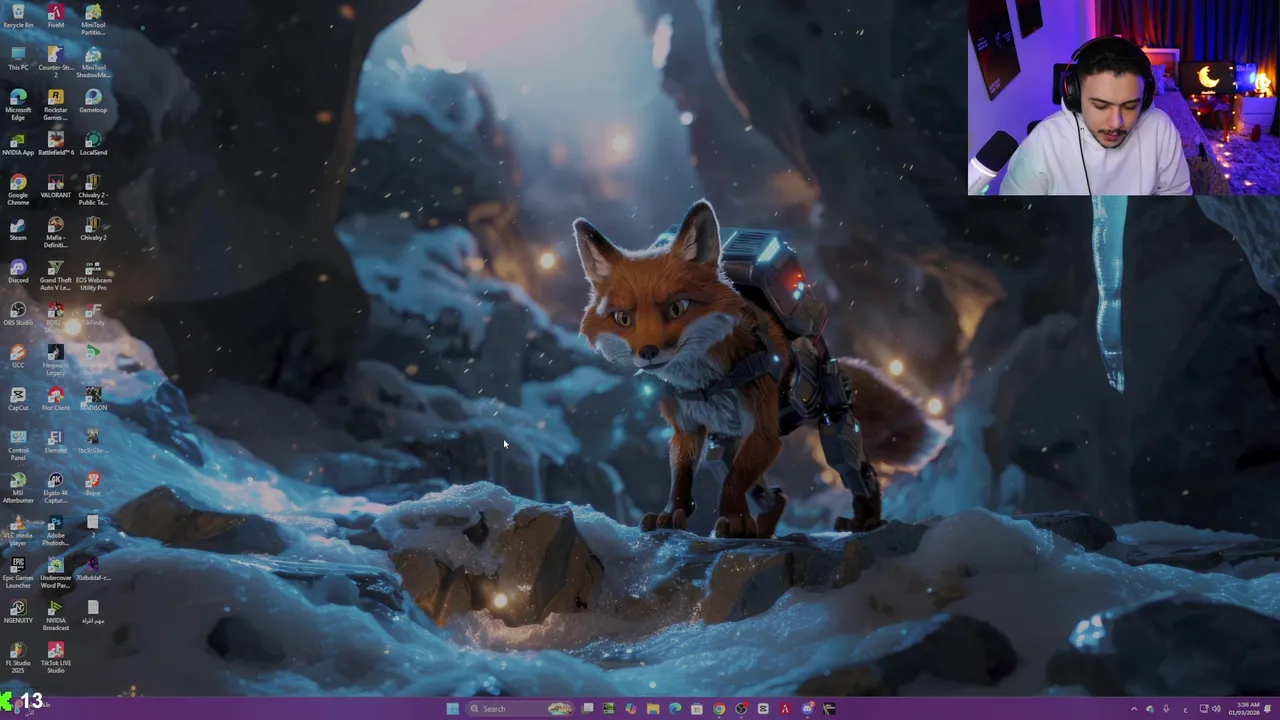Select the Brave browser desktop shortcut
This screenshot has height=720, width=1280.
click(x=93, y=484)
